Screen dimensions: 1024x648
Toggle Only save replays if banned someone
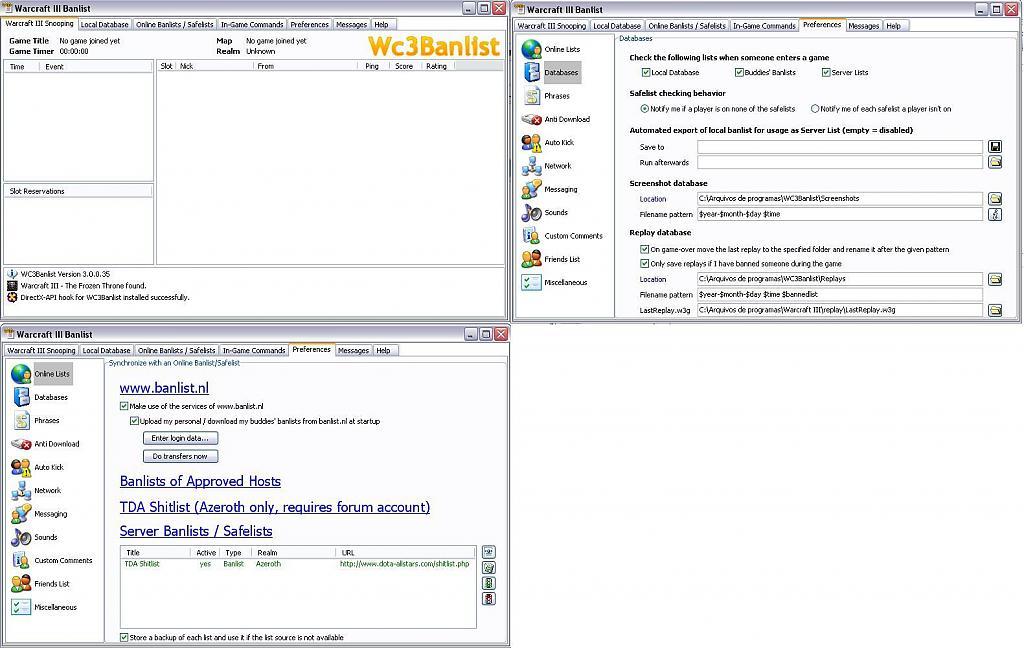click(x=645, y=264)
